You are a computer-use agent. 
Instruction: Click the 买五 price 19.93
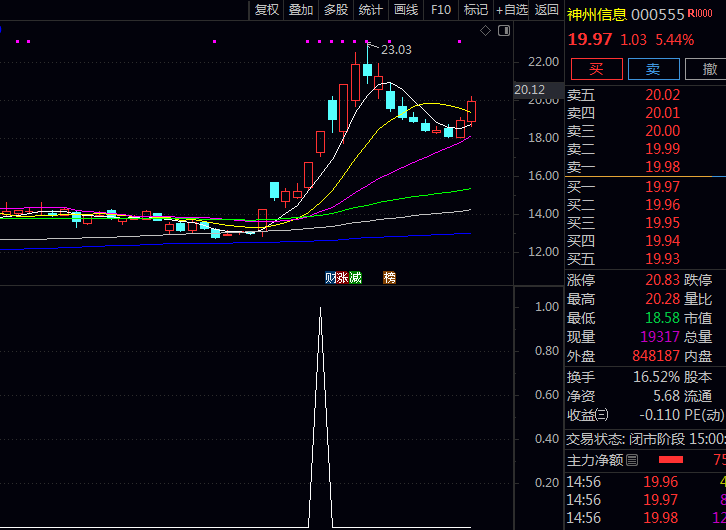point(663,259)
